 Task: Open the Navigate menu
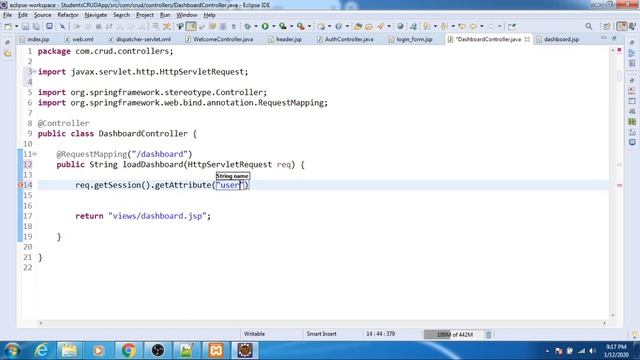pyautogui.click(x=96, y=15)
